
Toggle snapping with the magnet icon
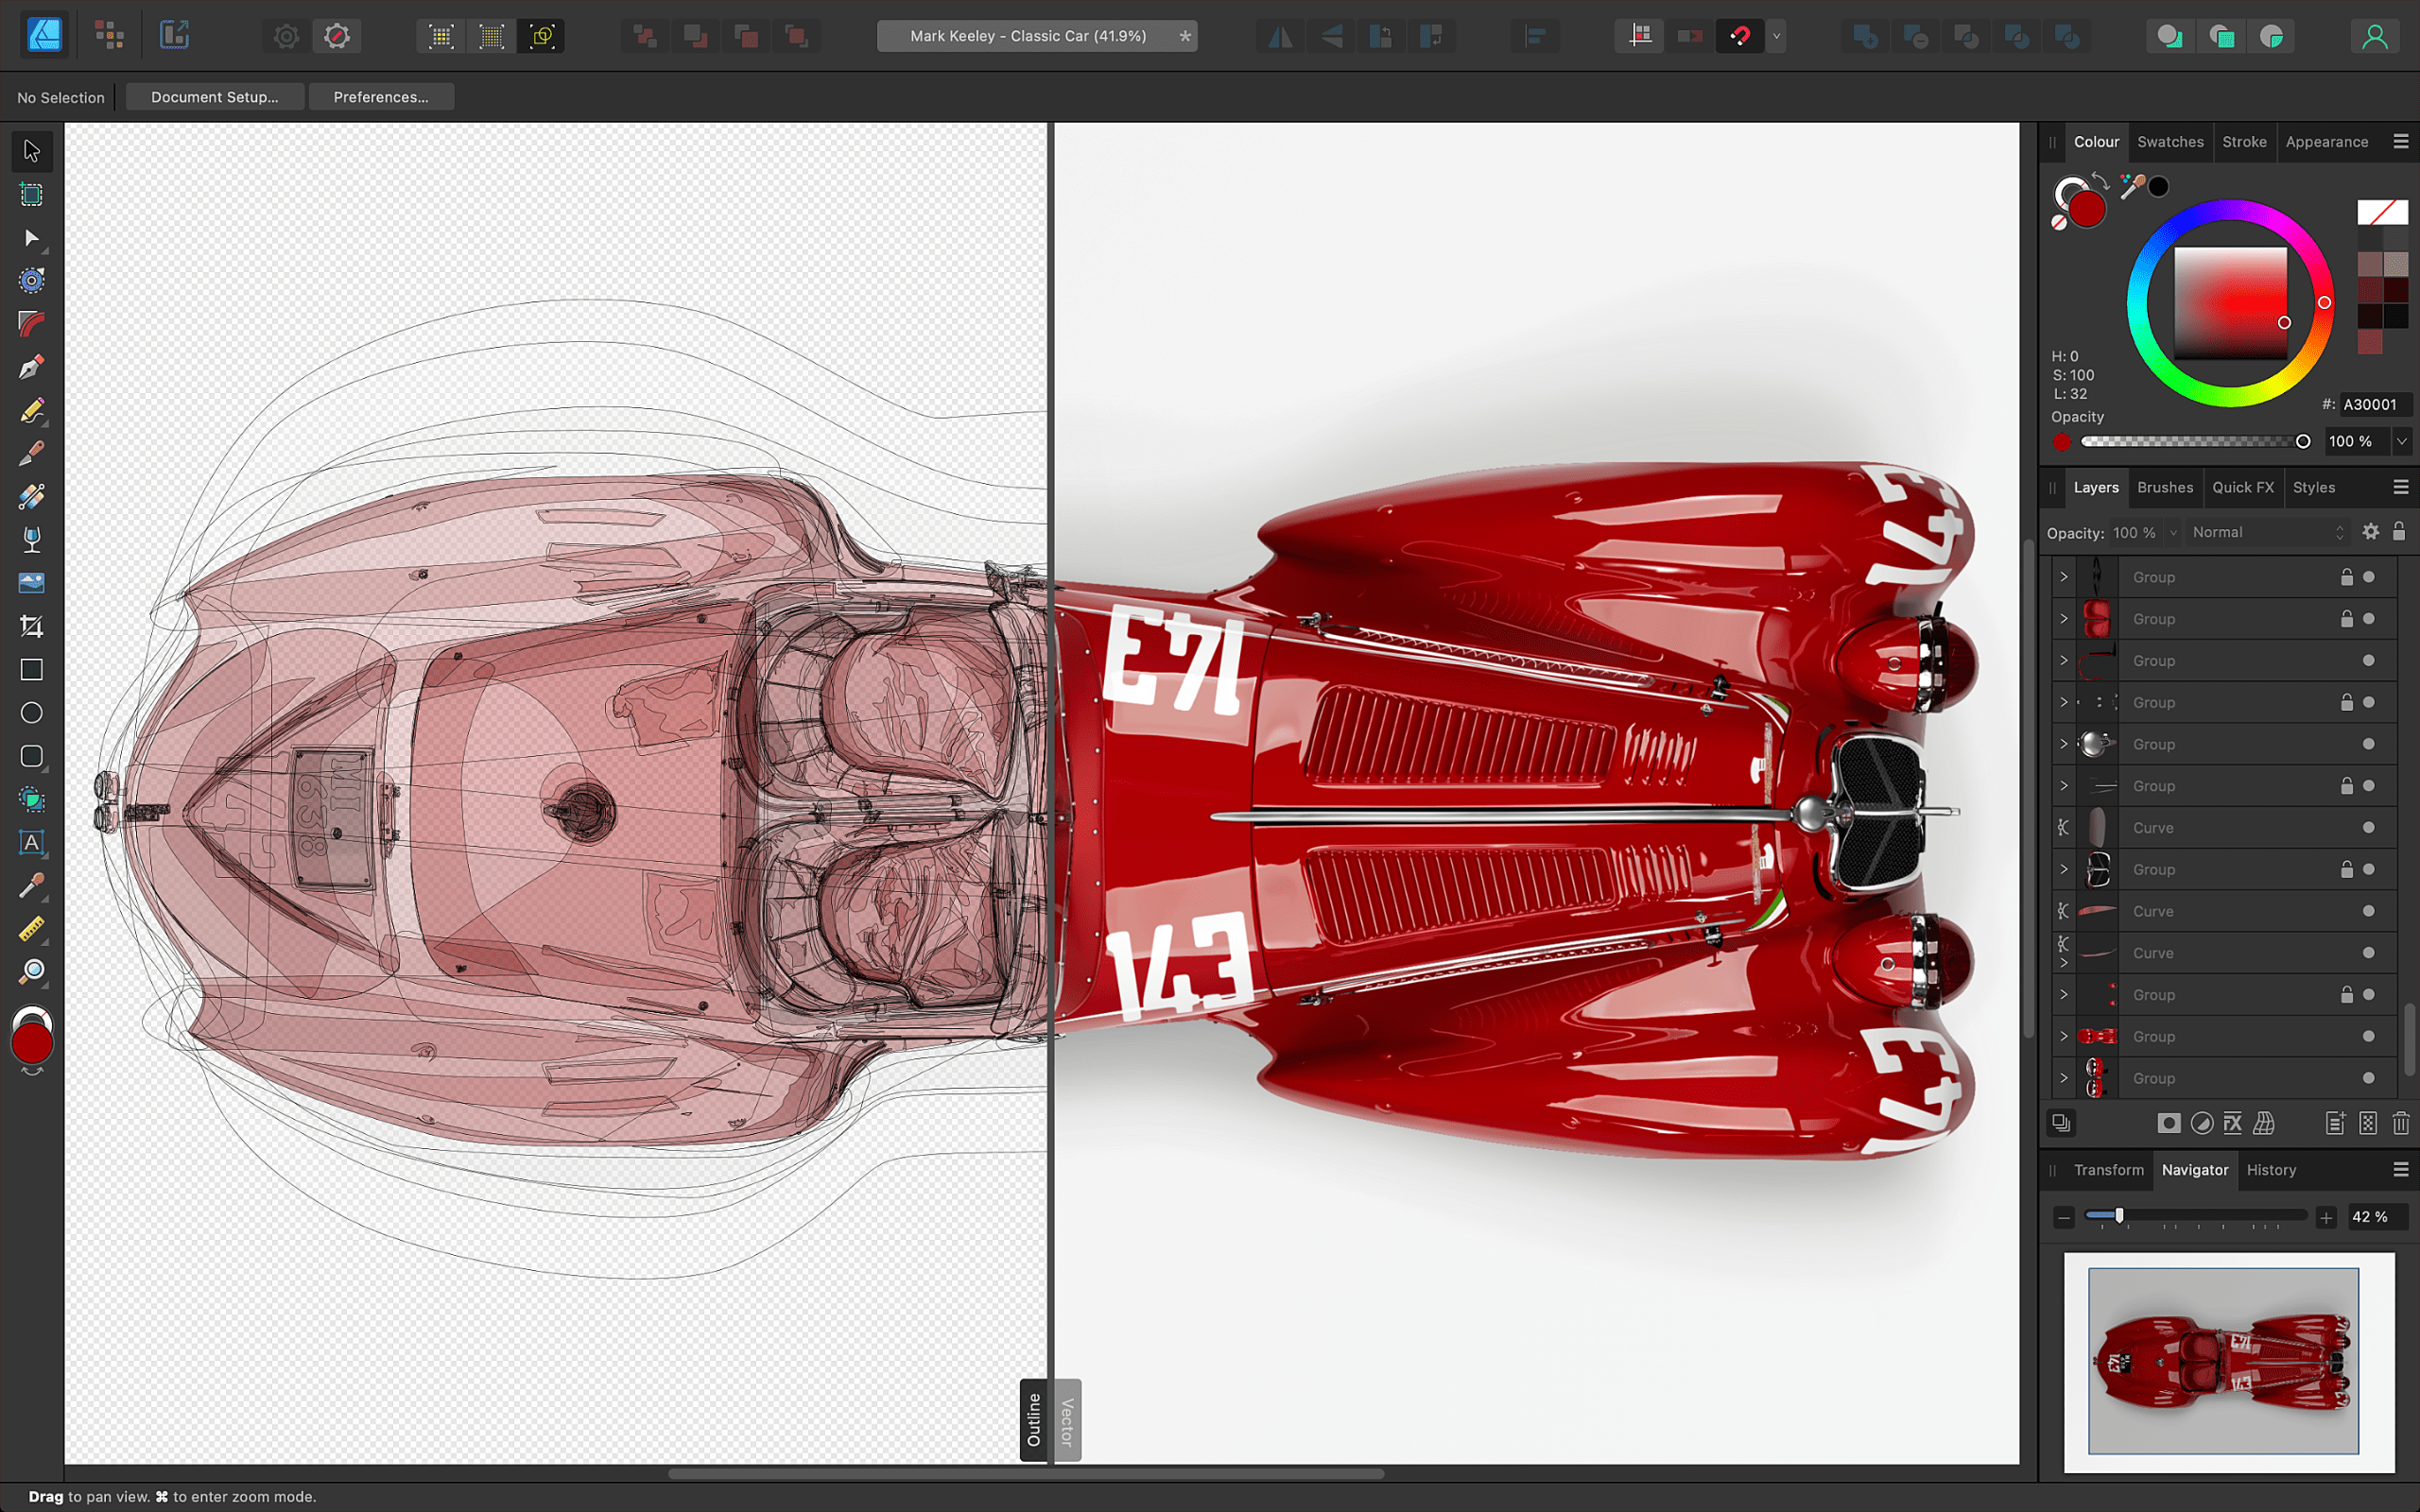pos(1740,35)
